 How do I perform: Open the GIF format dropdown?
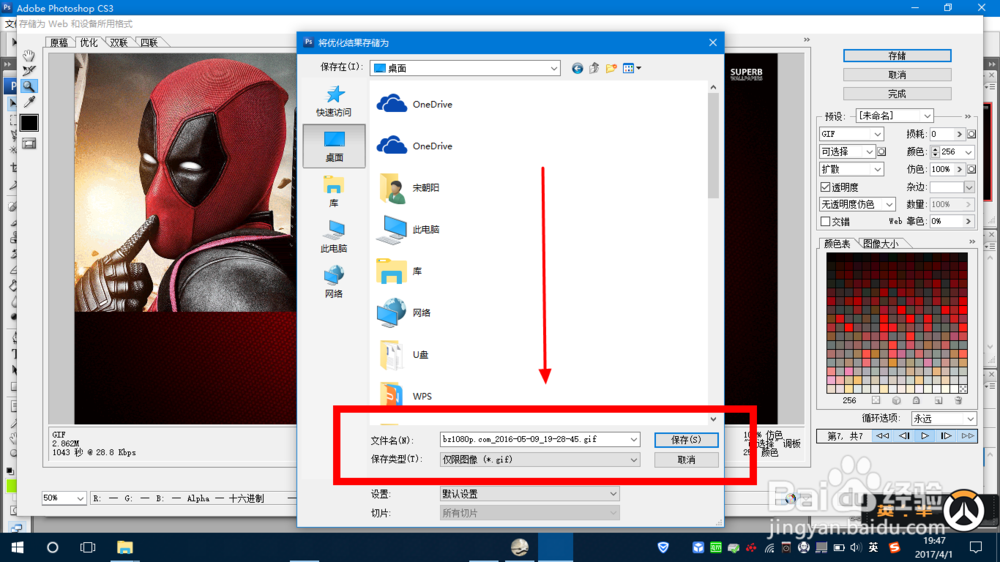coord(851,134)
